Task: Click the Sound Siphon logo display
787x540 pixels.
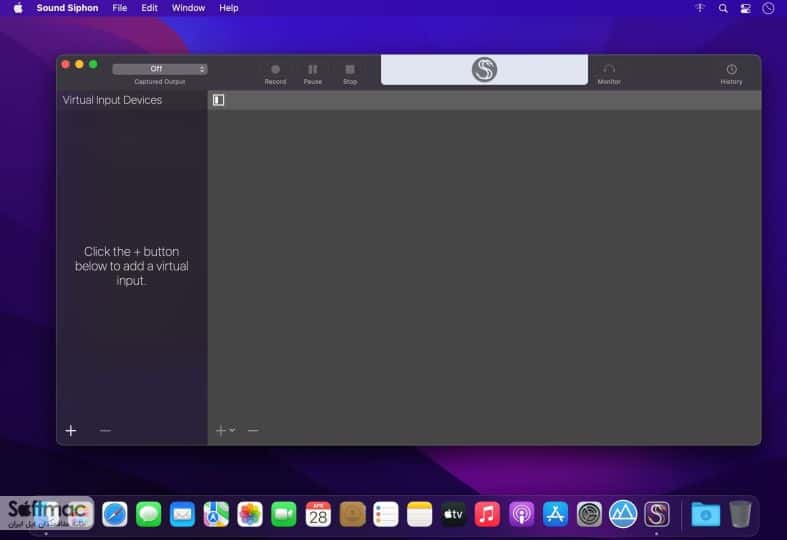Action: pyautogui.click(x=484, y=70)
